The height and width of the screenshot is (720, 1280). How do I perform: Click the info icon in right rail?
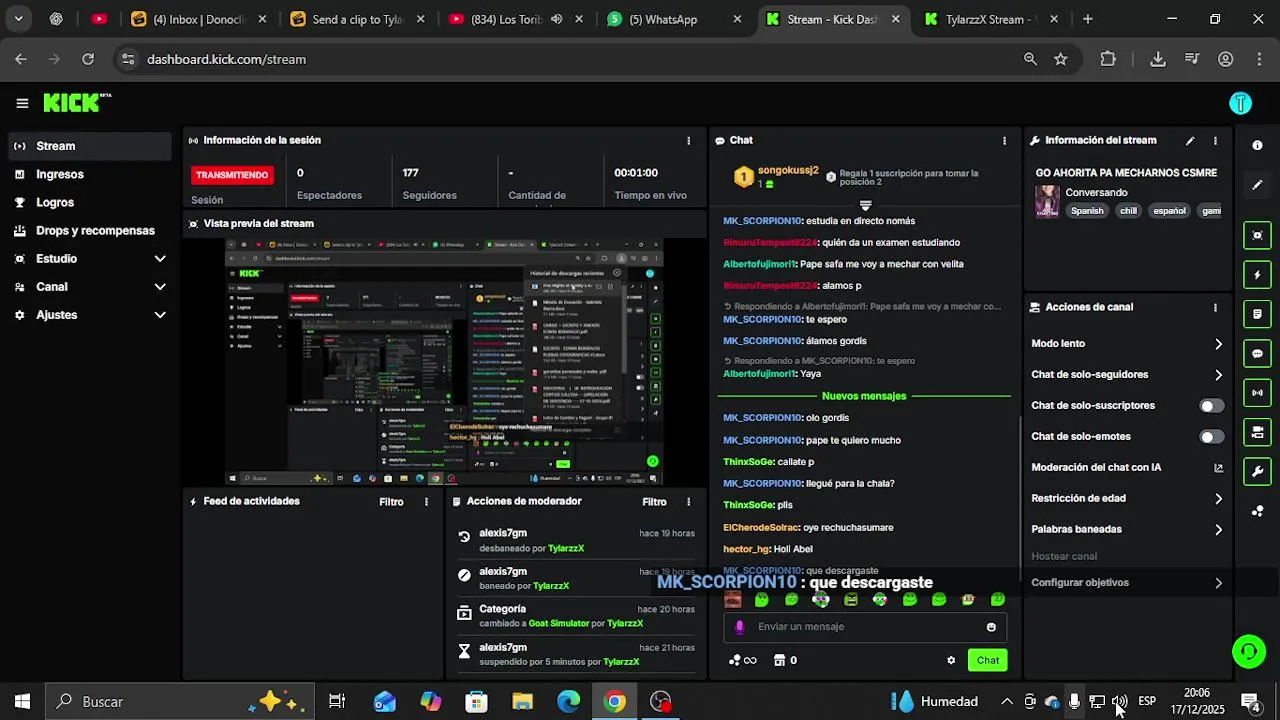point(1257,145)
